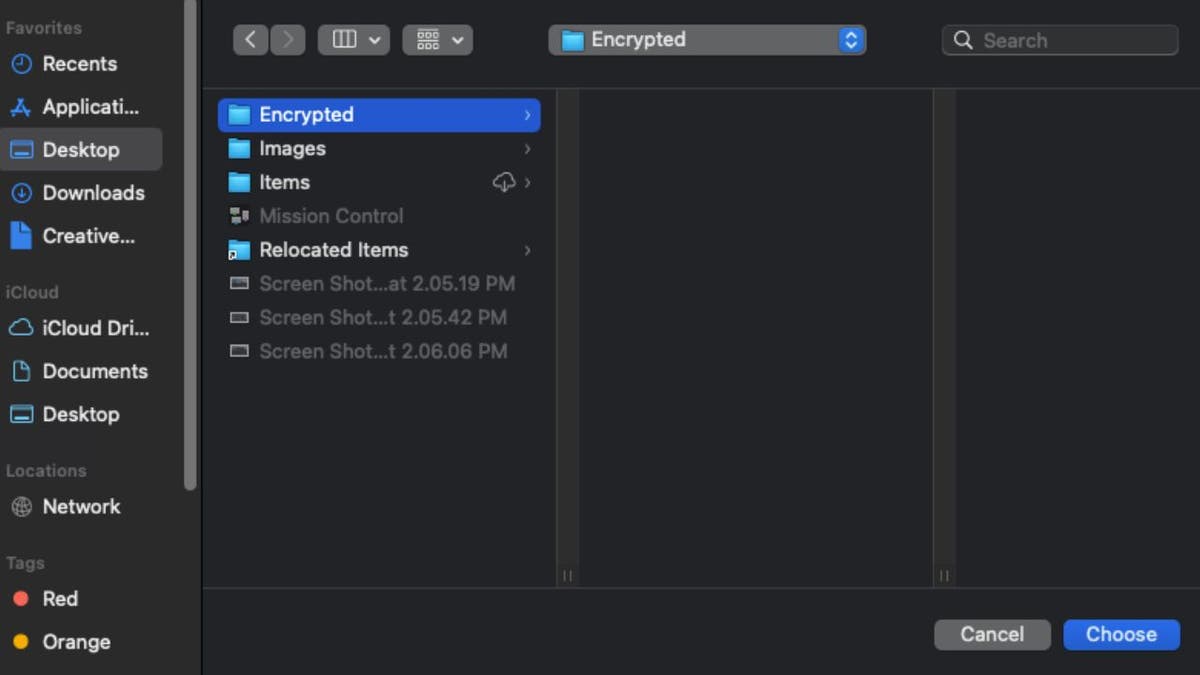Select Recents in the sidebar
This screenshot has height=675, width=1200.
pyautogui.click(x=78, y=64)
